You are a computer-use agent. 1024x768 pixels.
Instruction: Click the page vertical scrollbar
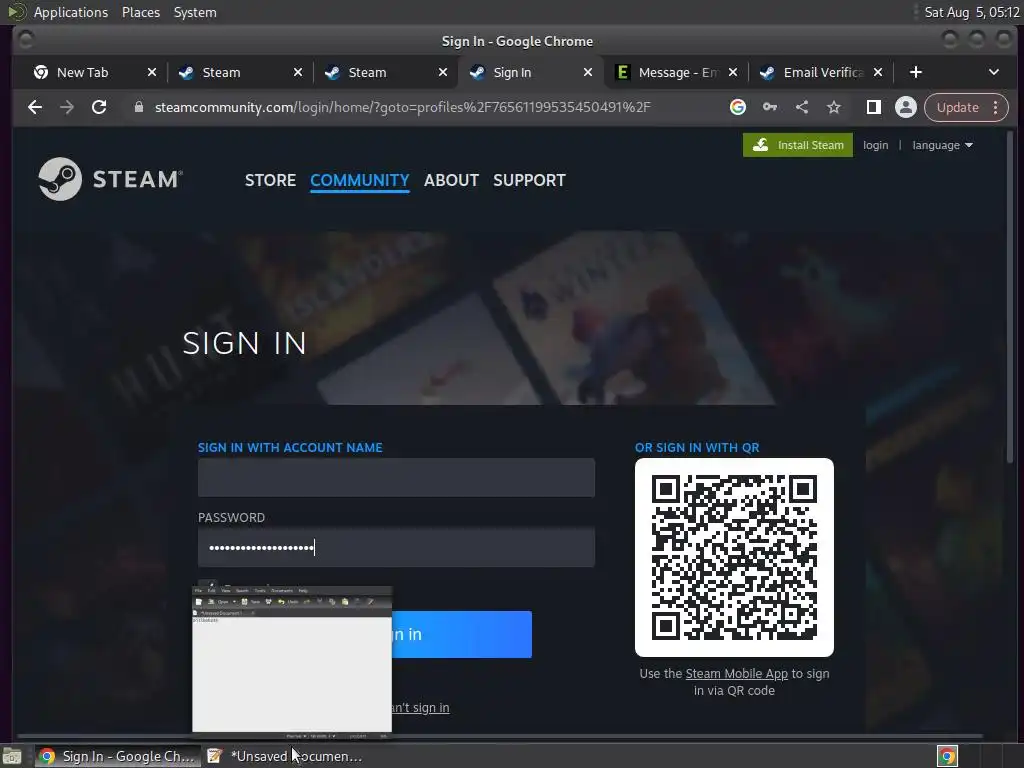(1010, 297)
